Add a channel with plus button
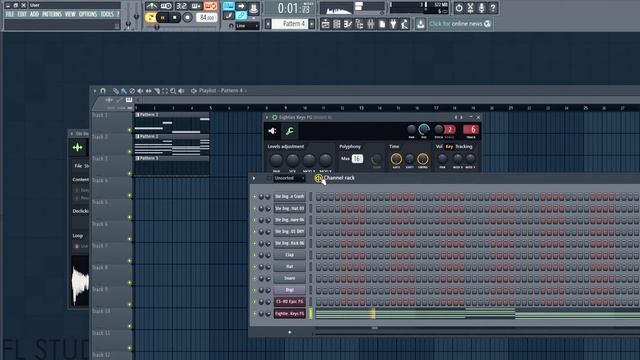 pos(290,332)
